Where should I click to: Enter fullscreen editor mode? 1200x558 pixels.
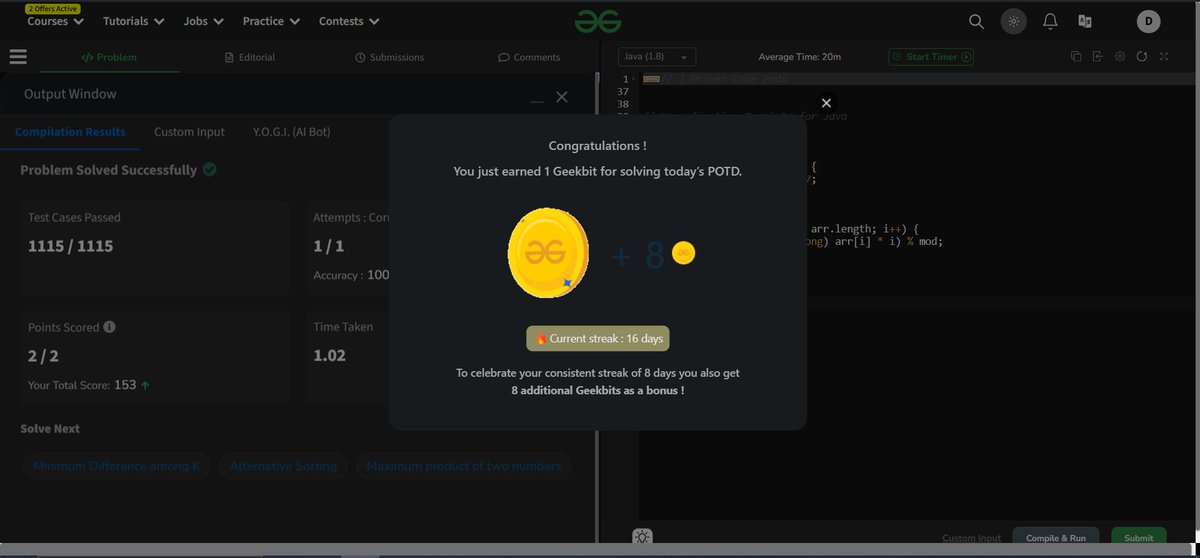(x=1163, y=57)
